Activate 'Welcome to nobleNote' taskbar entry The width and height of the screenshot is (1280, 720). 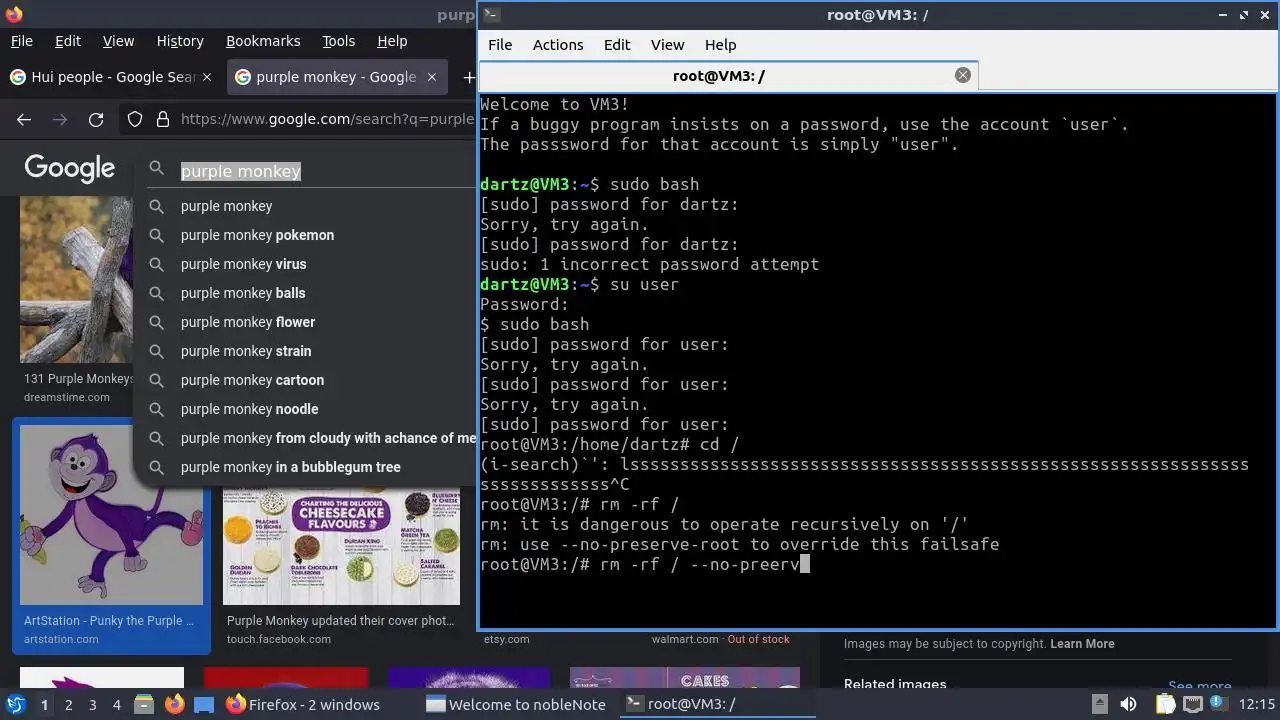pyautogui.click(x=516, y=704)
